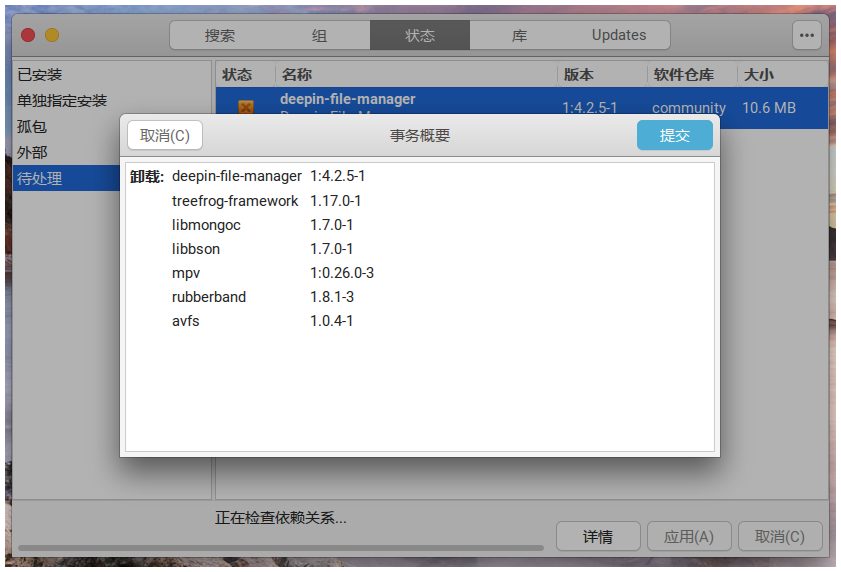Click the 应用(A) button
841x572 pixels.
(x=689, y=536)
